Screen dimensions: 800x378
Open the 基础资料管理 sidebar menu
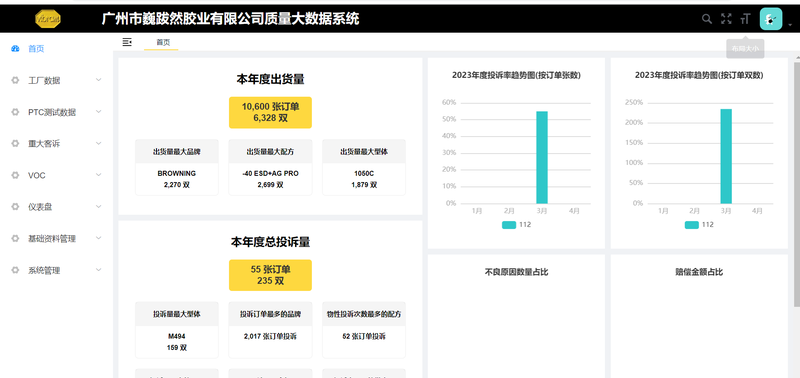56,239
